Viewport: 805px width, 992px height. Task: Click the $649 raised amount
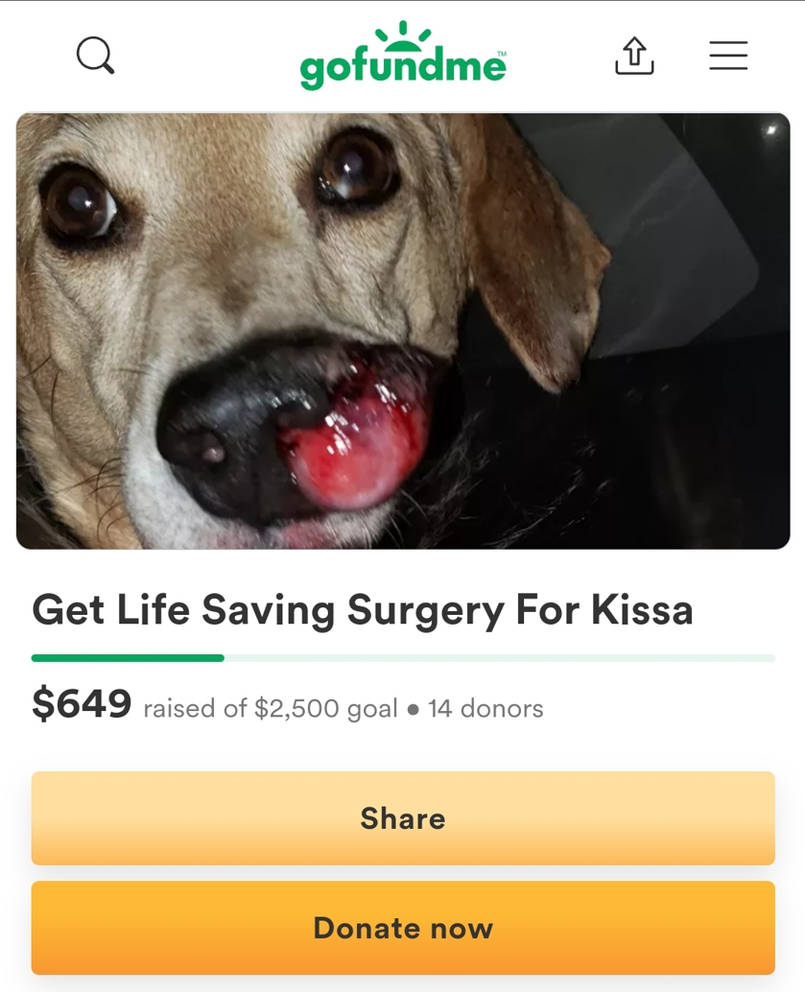(x=82, y=704)
